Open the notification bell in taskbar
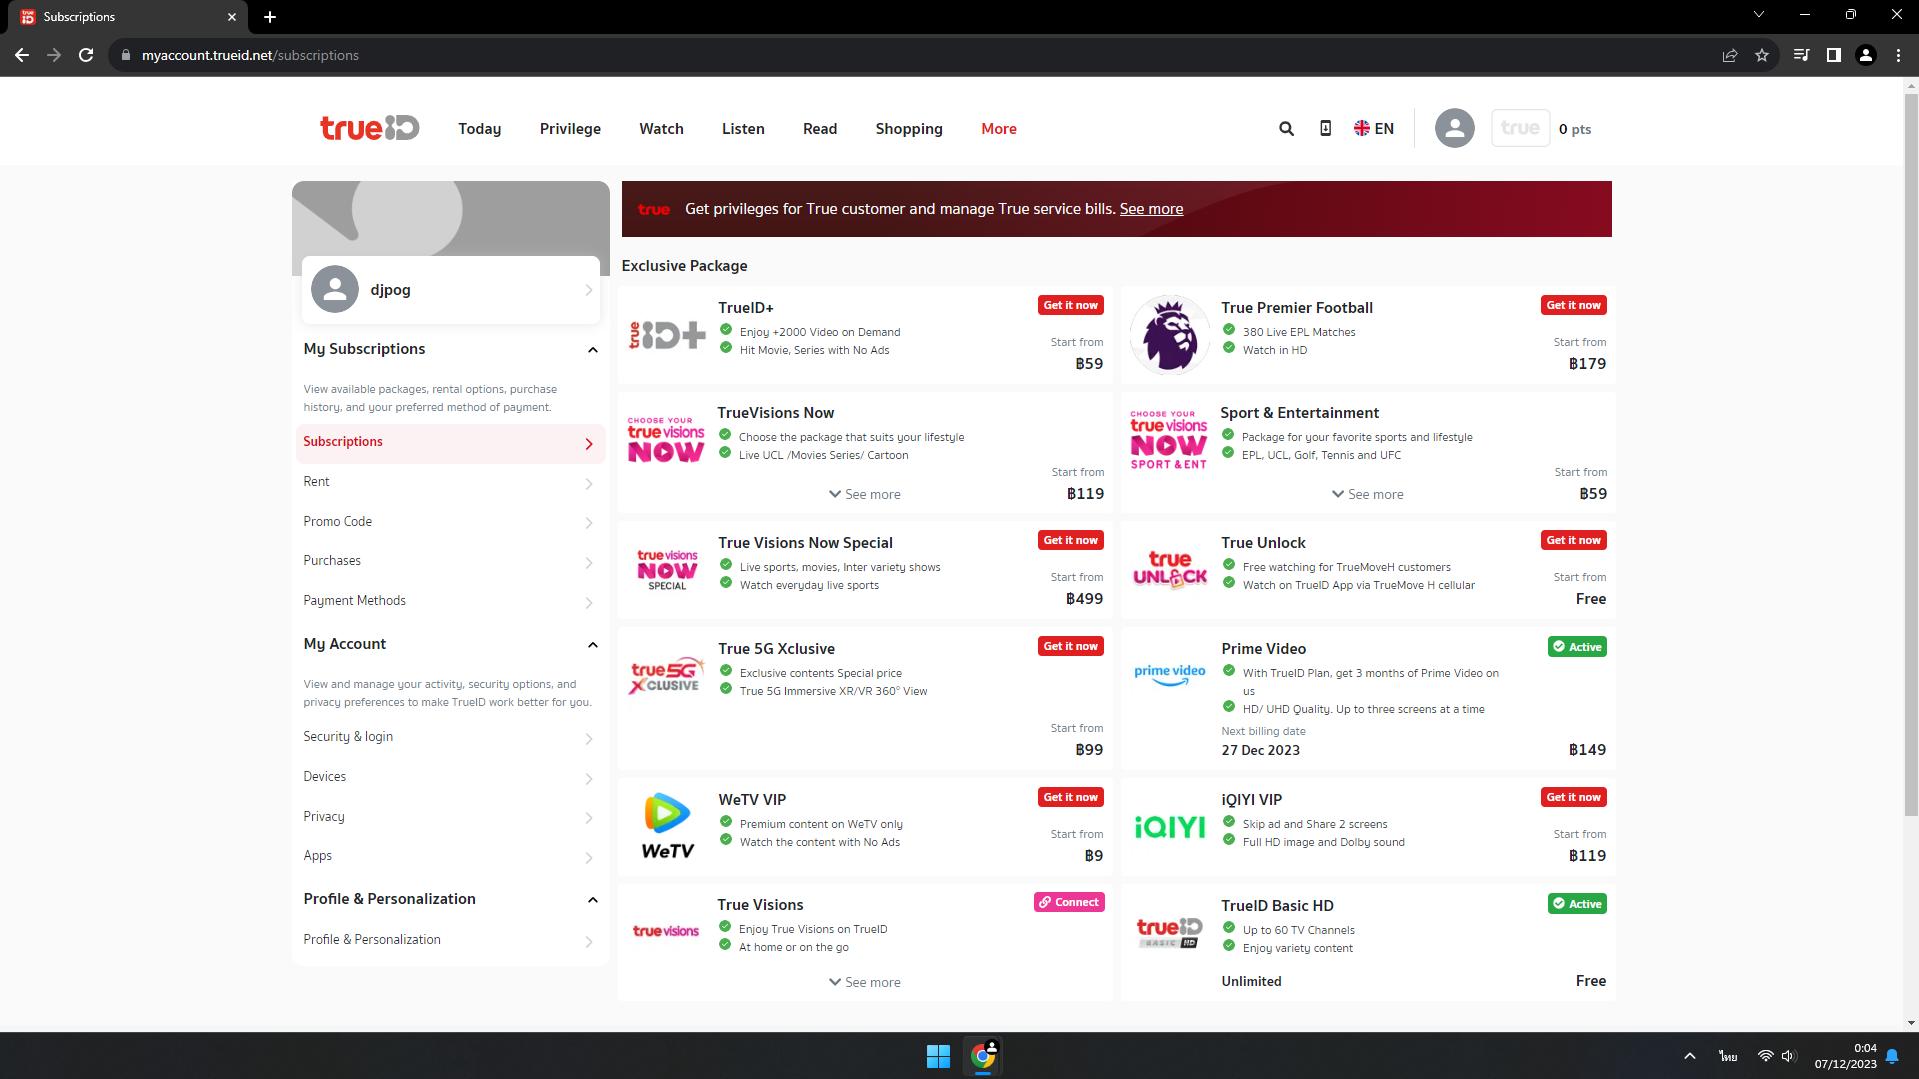 1892,1056
